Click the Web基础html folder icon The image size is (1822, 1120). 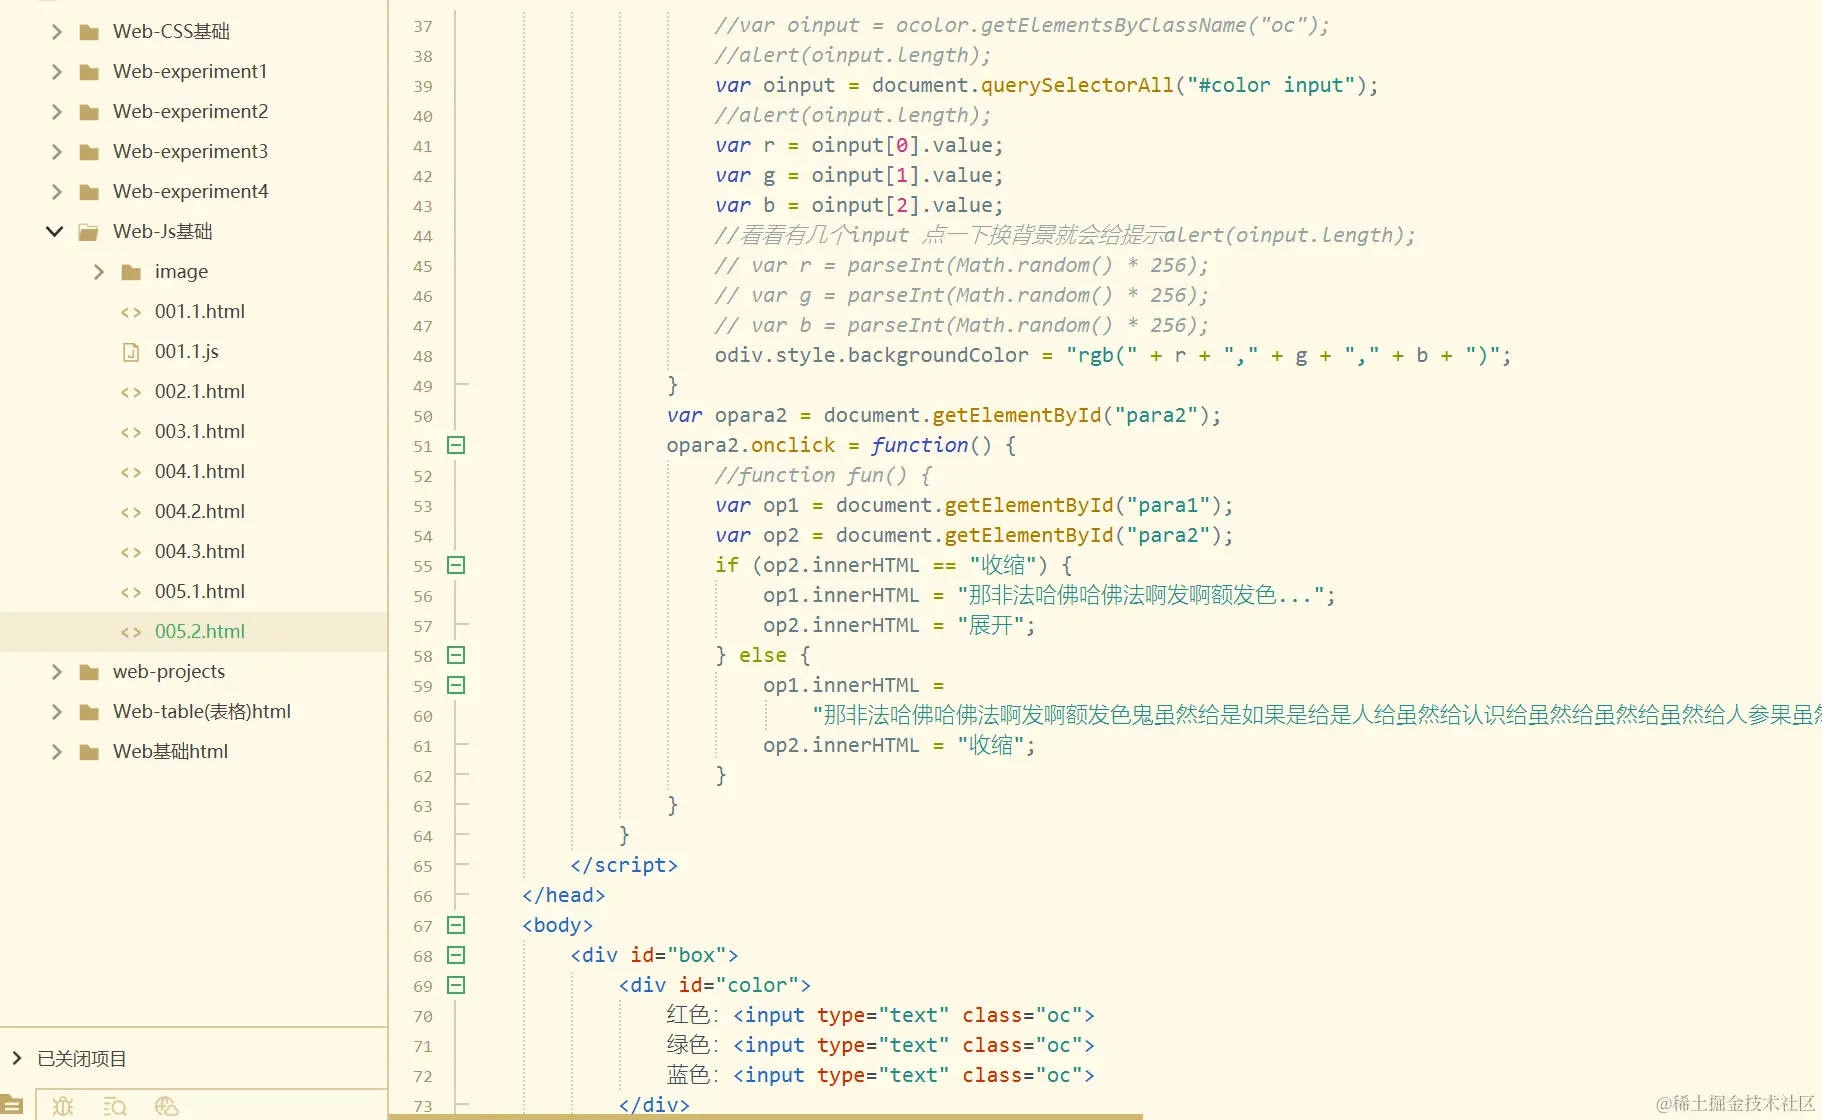click(89, 752)
